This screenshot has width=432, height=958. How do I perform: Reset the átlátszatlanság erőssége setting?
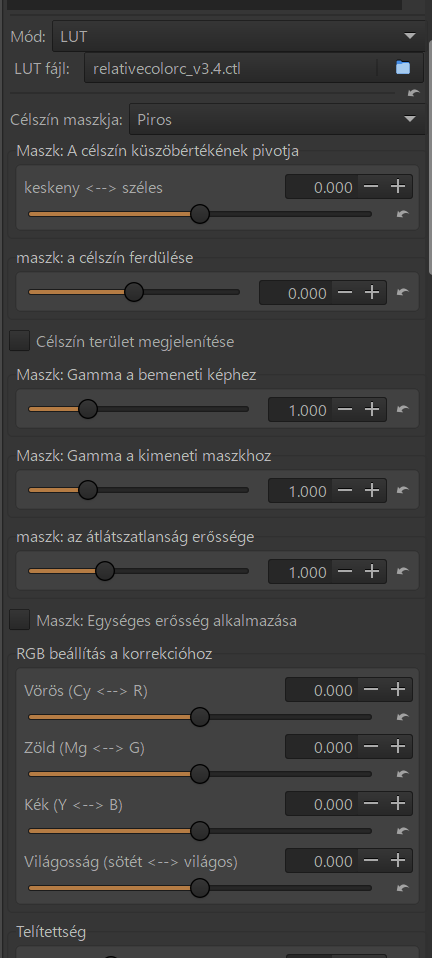[x=402, y=571]
